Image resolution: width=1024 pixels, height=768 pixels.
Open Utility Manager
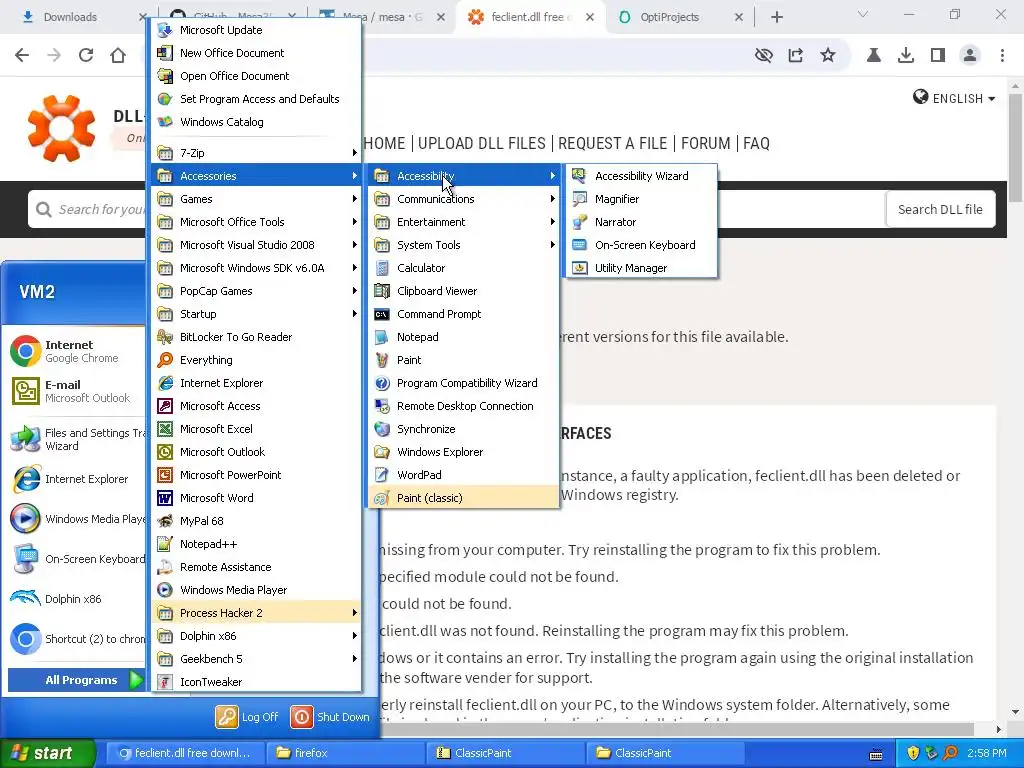pos(641,268)
